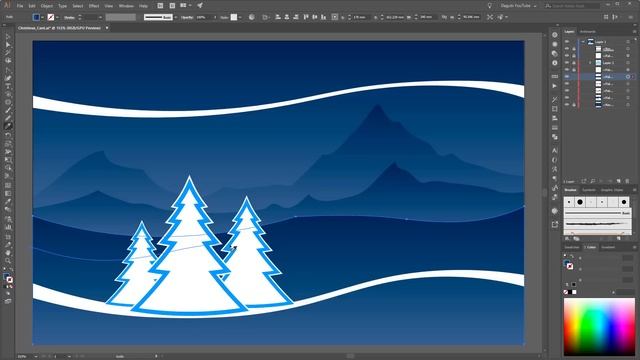The image size is (640, 360).
Task: Open the File menu
Action: 20,6
